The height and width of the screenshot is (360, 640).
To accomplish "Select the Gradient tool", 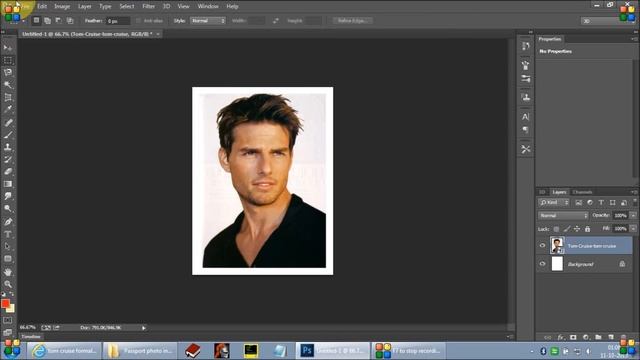I will (8, 184).
